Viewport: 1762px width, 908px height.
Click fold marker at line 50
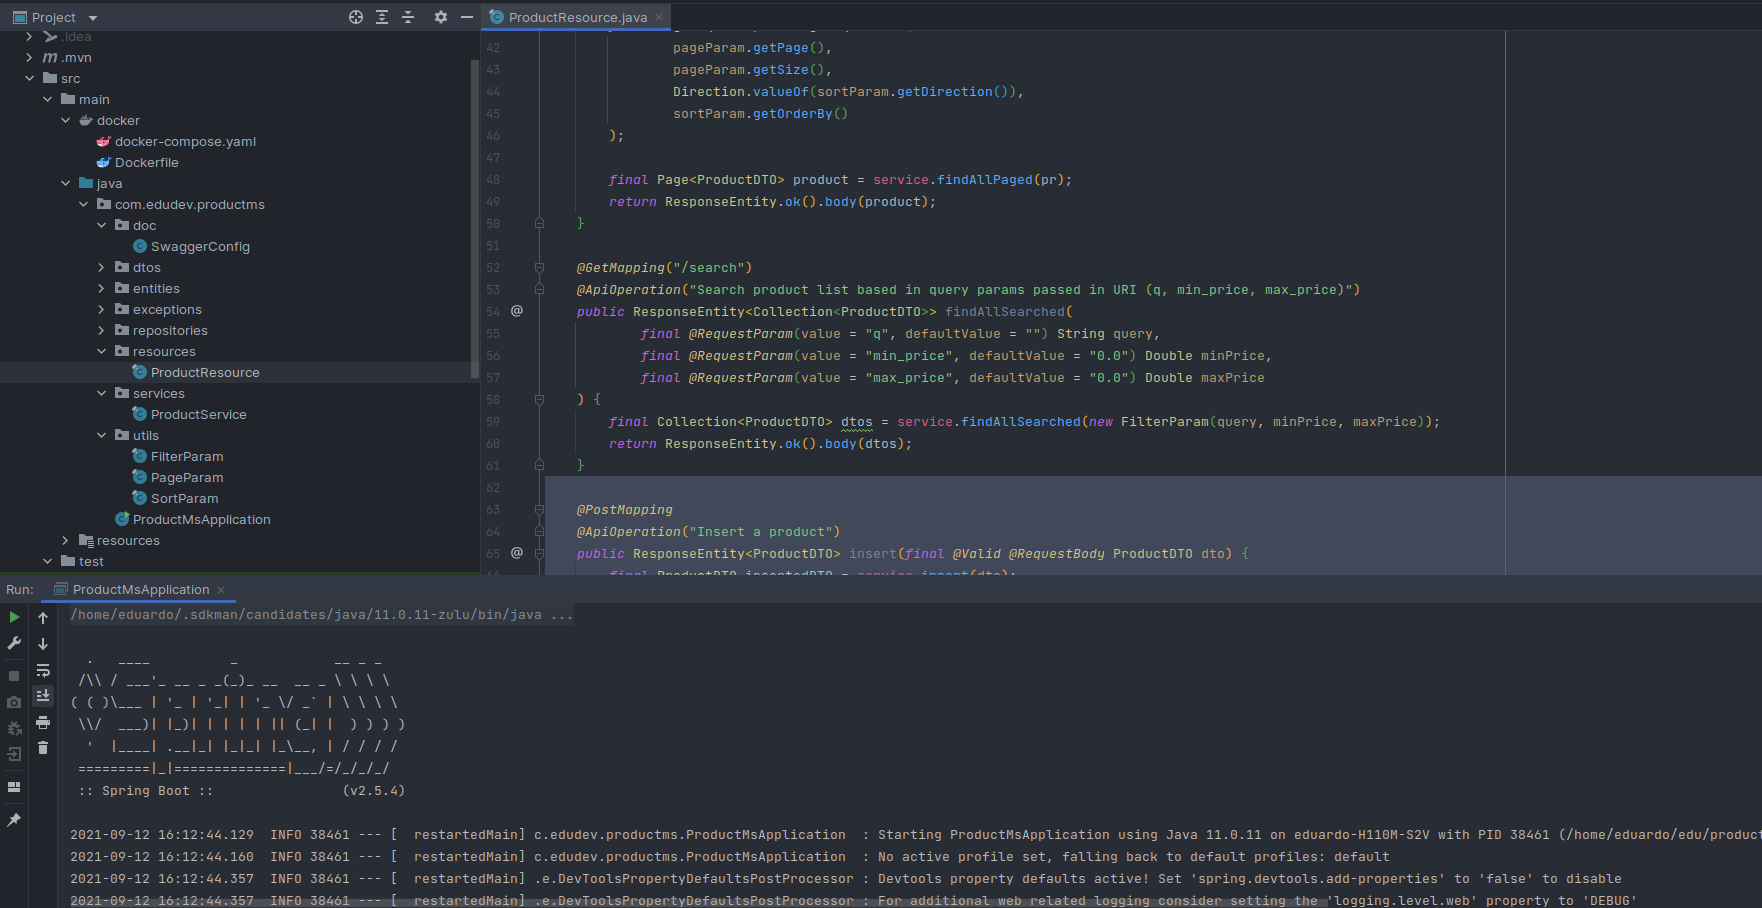(x=539, y=223)
